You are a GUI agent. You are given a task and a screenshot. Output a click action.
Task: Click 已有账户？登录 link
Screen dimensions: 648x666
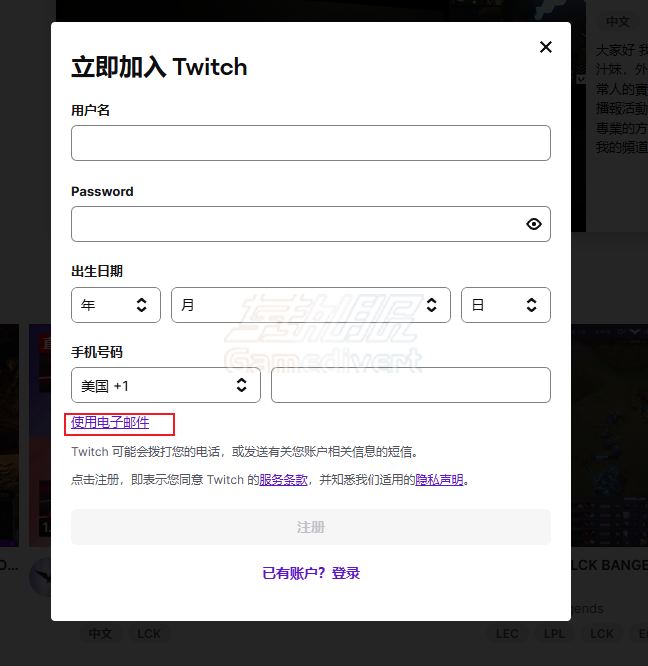point(311,573)
